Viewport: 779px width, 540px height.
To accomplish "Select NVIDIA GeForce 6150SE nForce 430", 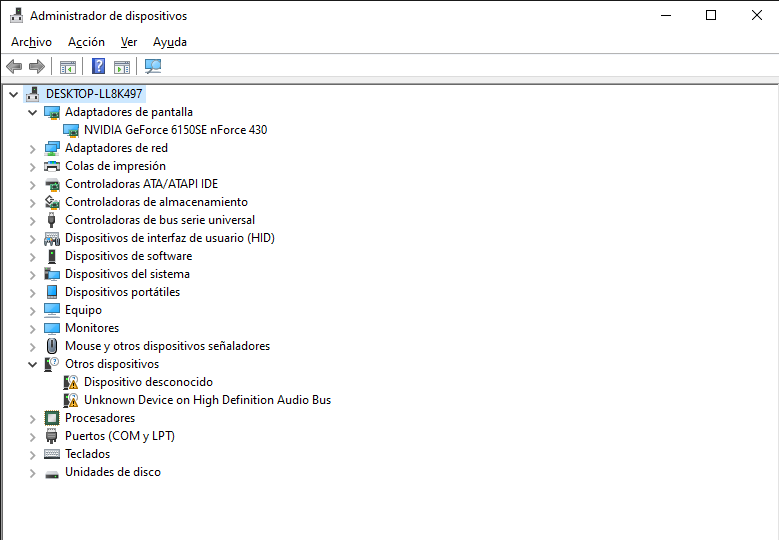I will click(x=175, y=130).
